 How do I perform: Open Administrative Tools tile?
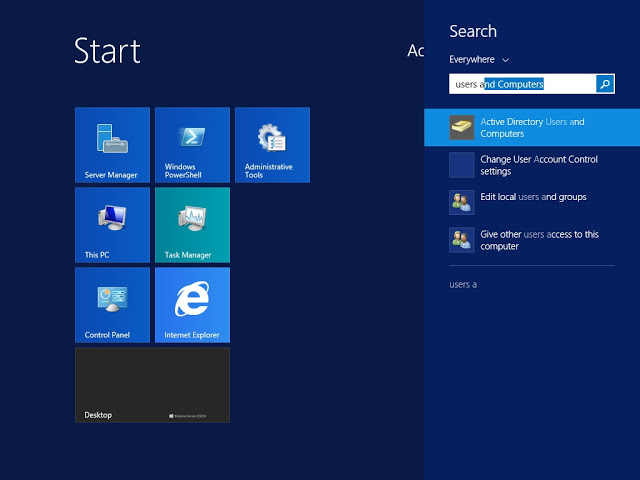point(272,145)
